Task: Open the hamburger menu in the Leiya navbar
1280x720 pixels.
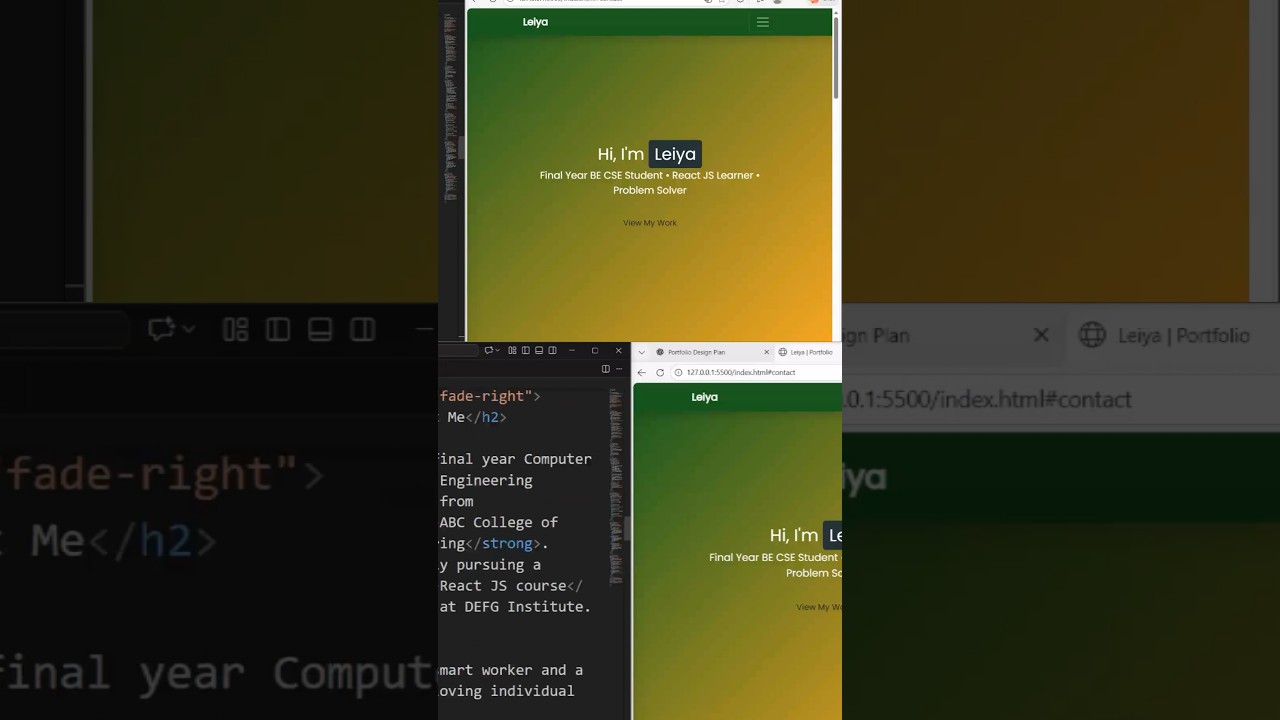Action: (x=763, y=22)
